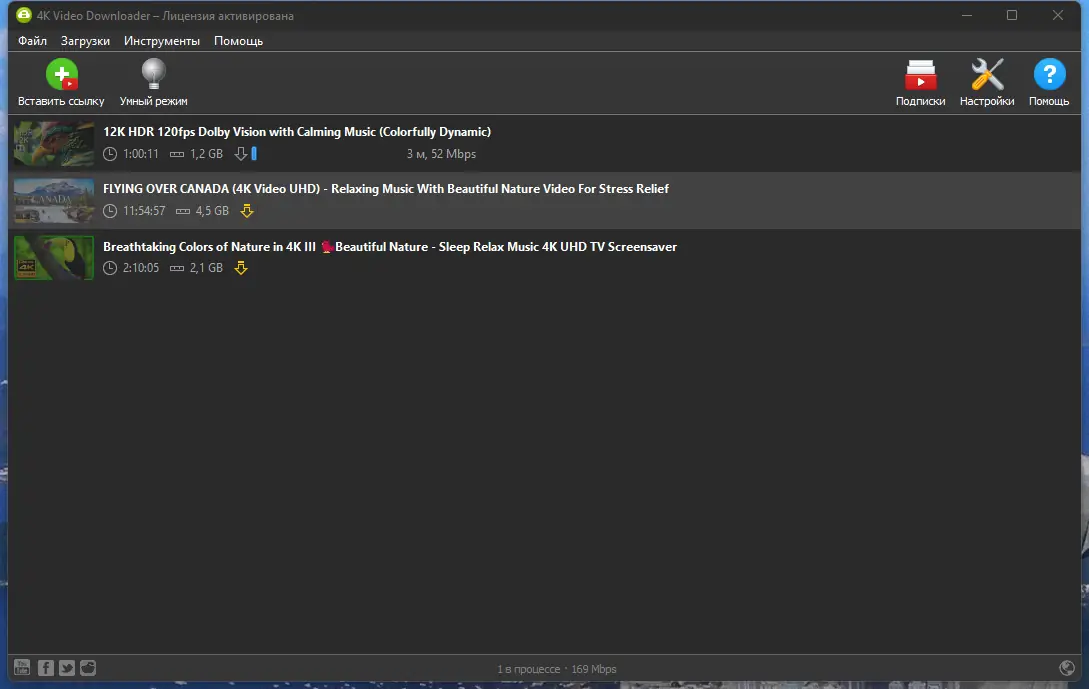Minimize the 4K Video Downloader window
Viewport: 1089px width, 689px height.
click(x=967, y=15)
